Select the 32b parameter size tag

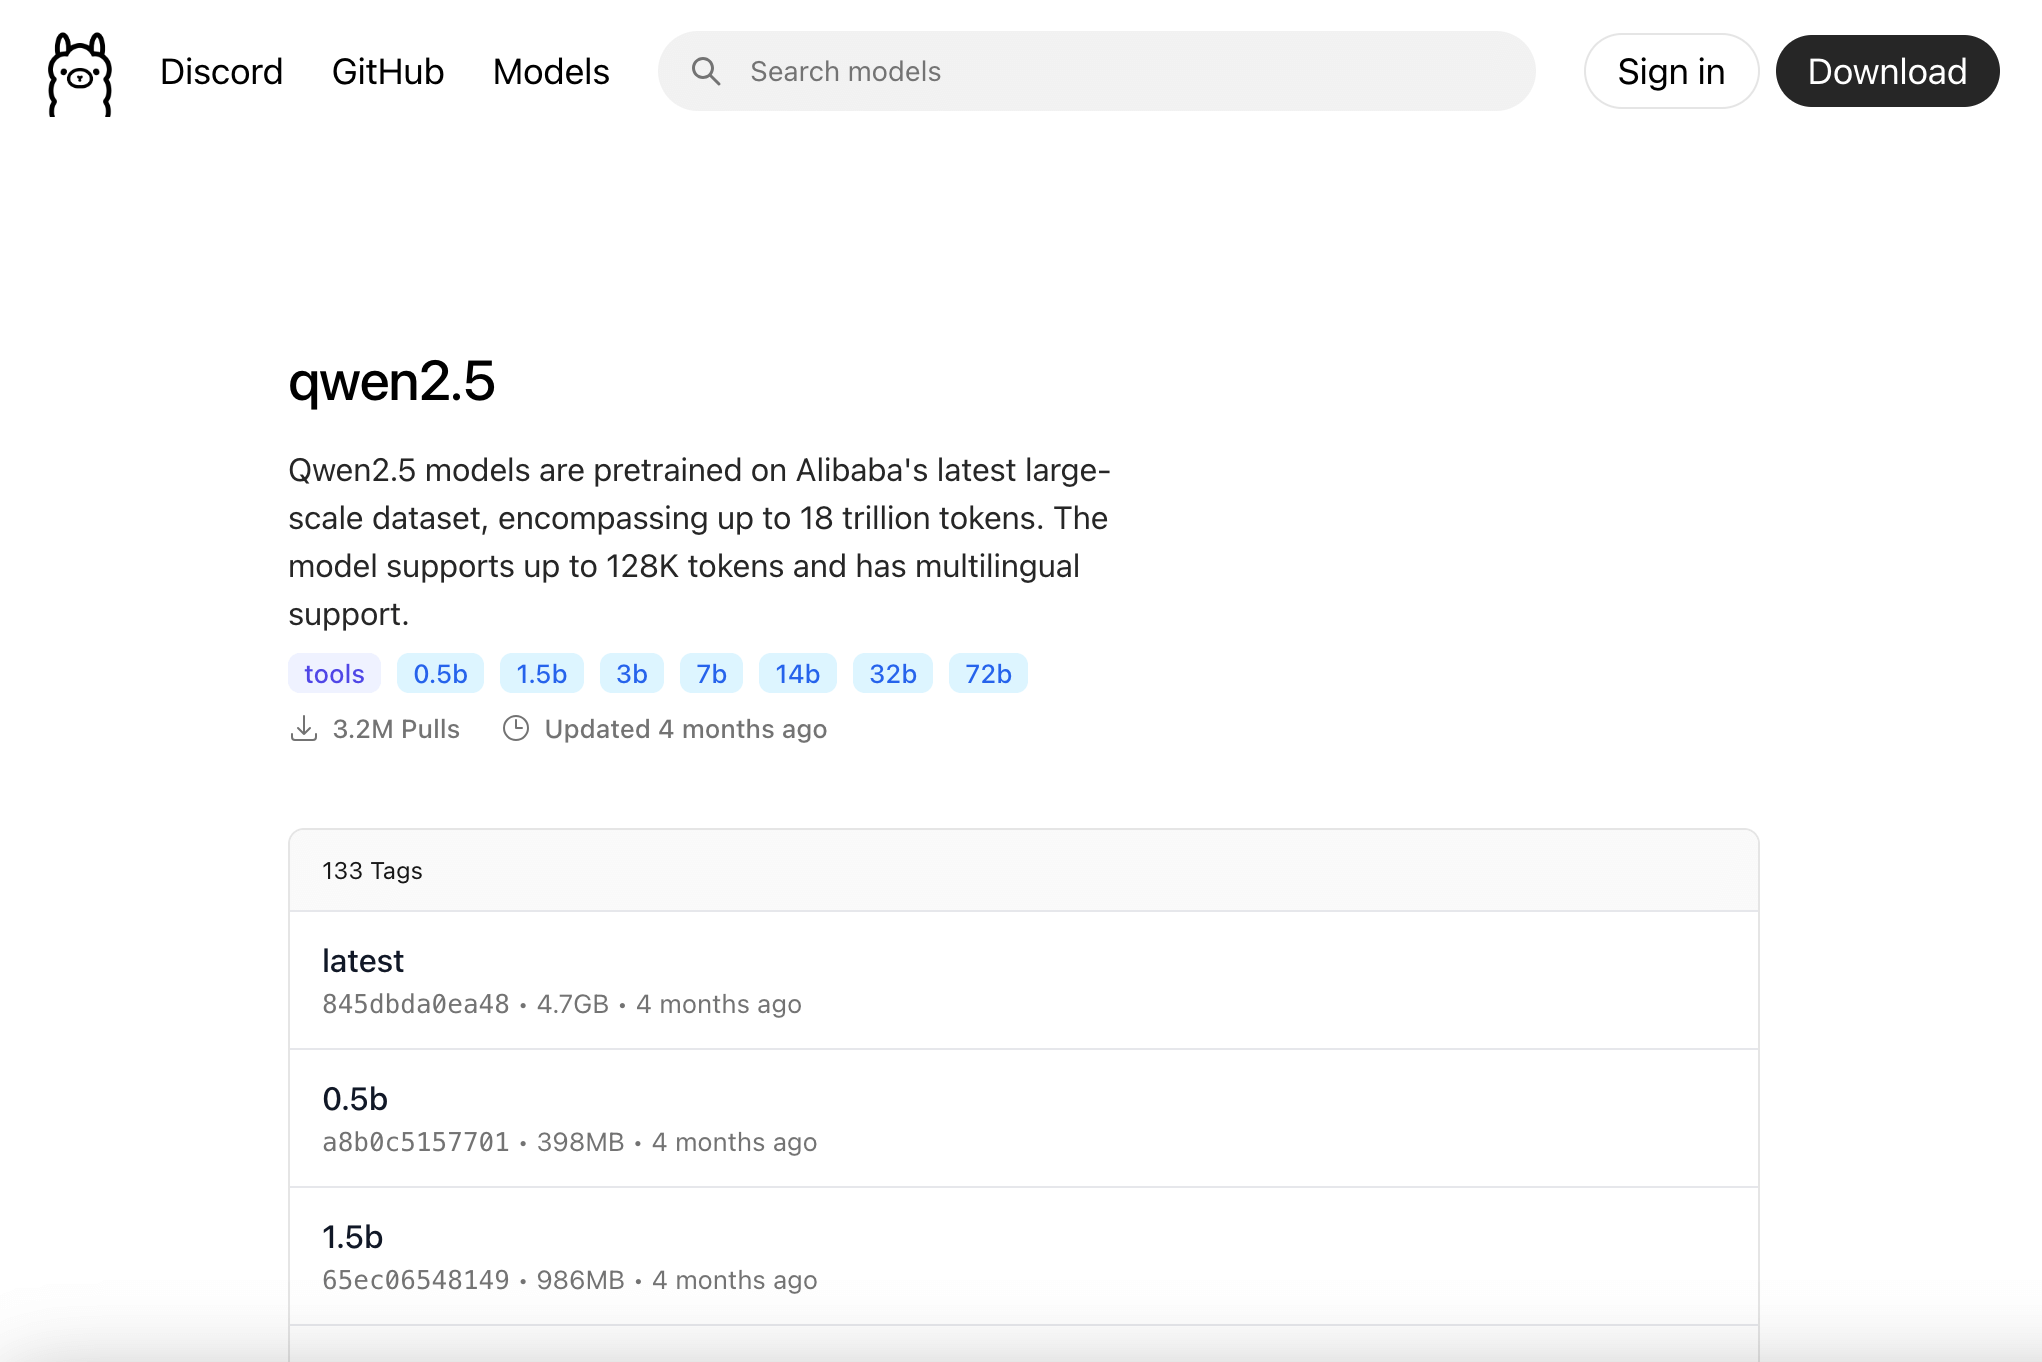892,673
